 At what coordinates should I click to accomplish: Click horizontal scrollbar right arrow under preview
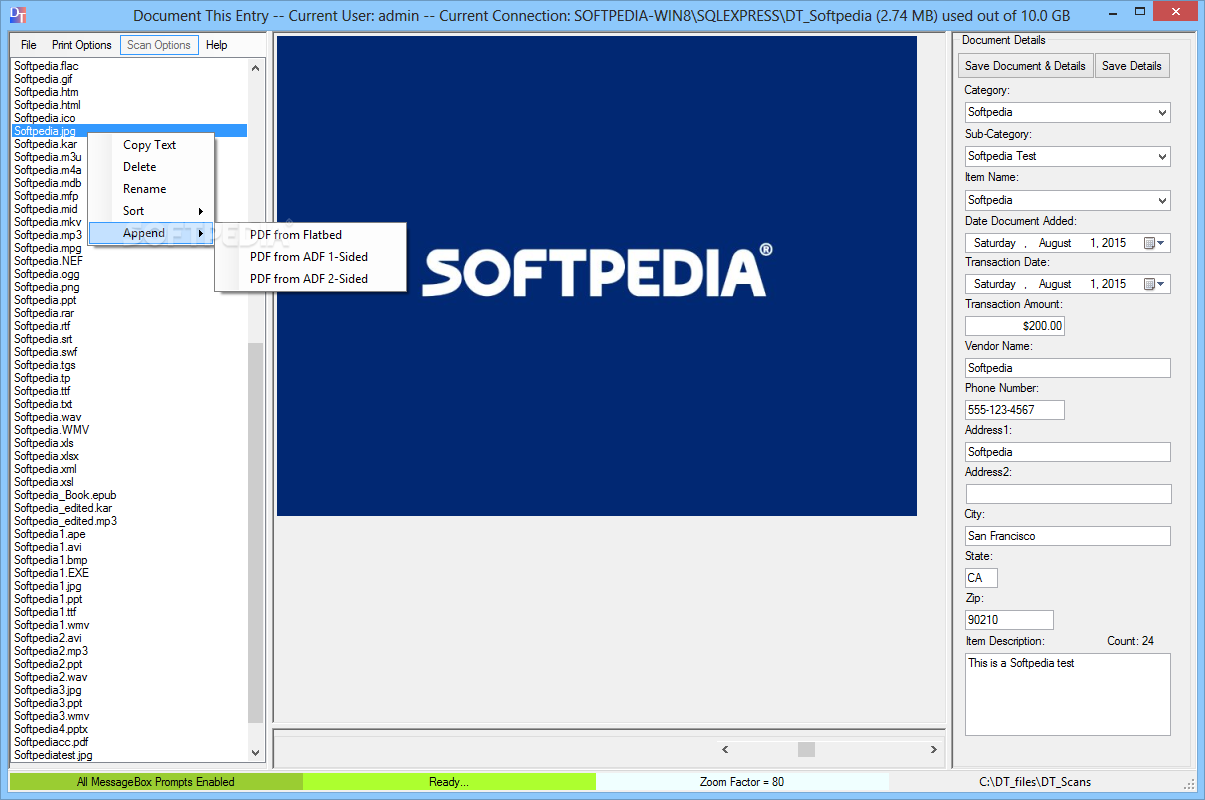pos(934,749)
